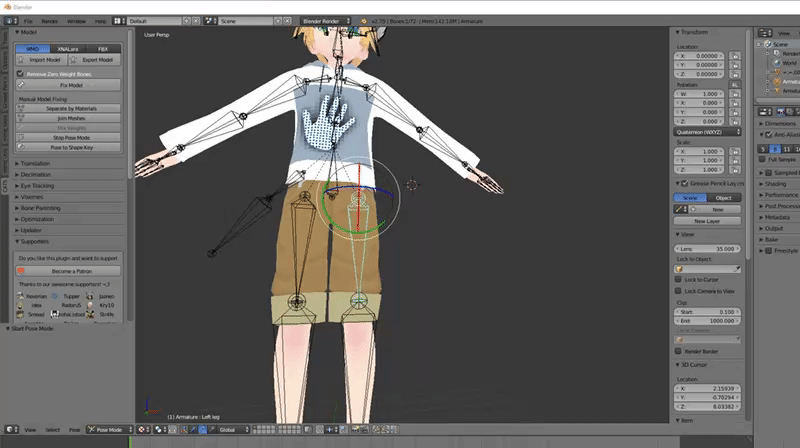Open the File menu
This screenshot has width=800, height=448.
[x=28, y=21]
